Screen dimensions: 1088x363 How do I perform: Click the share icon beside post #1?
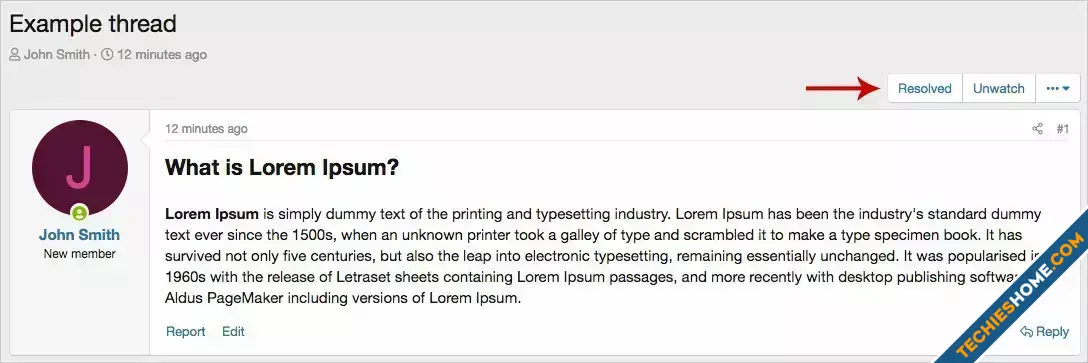click(1037, 128)
